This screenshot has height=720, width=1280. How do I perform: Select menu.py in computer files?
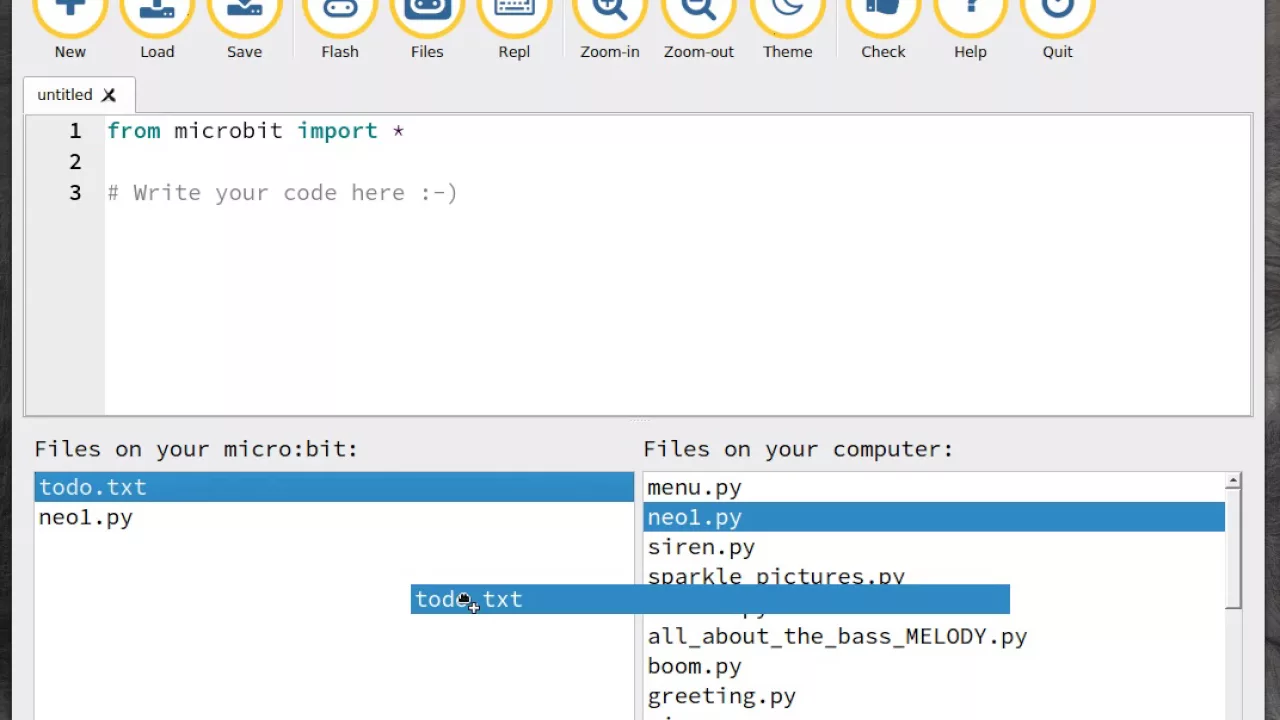tap(934, 488)
